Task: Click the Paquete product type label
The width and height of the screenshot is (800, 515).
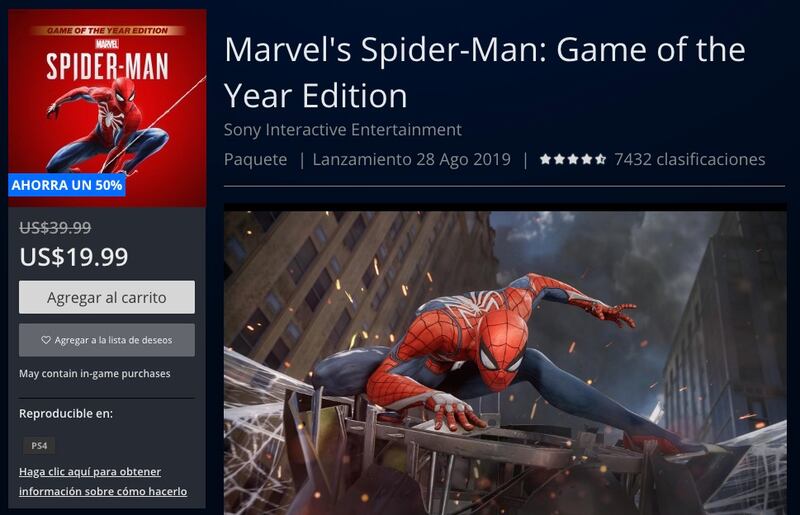Action: (256, 159)
